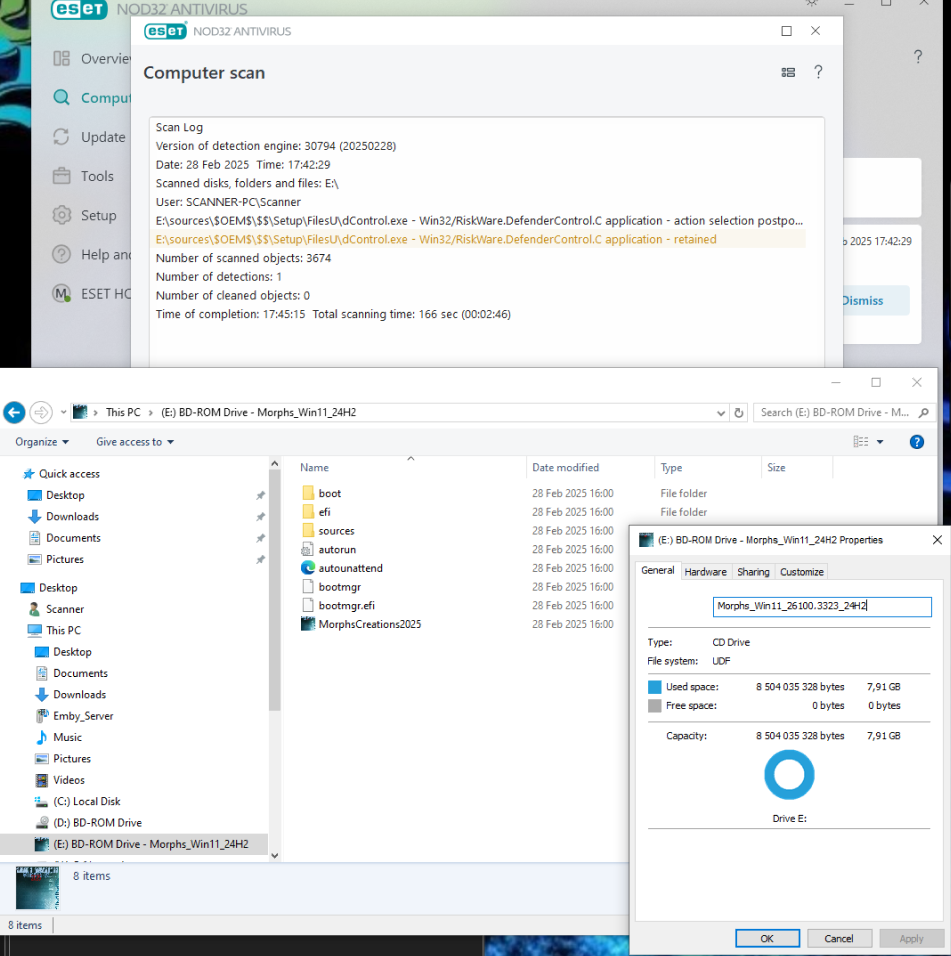Select the autorun file
This screenshot has height=956, width=951.
pos(337,549)
